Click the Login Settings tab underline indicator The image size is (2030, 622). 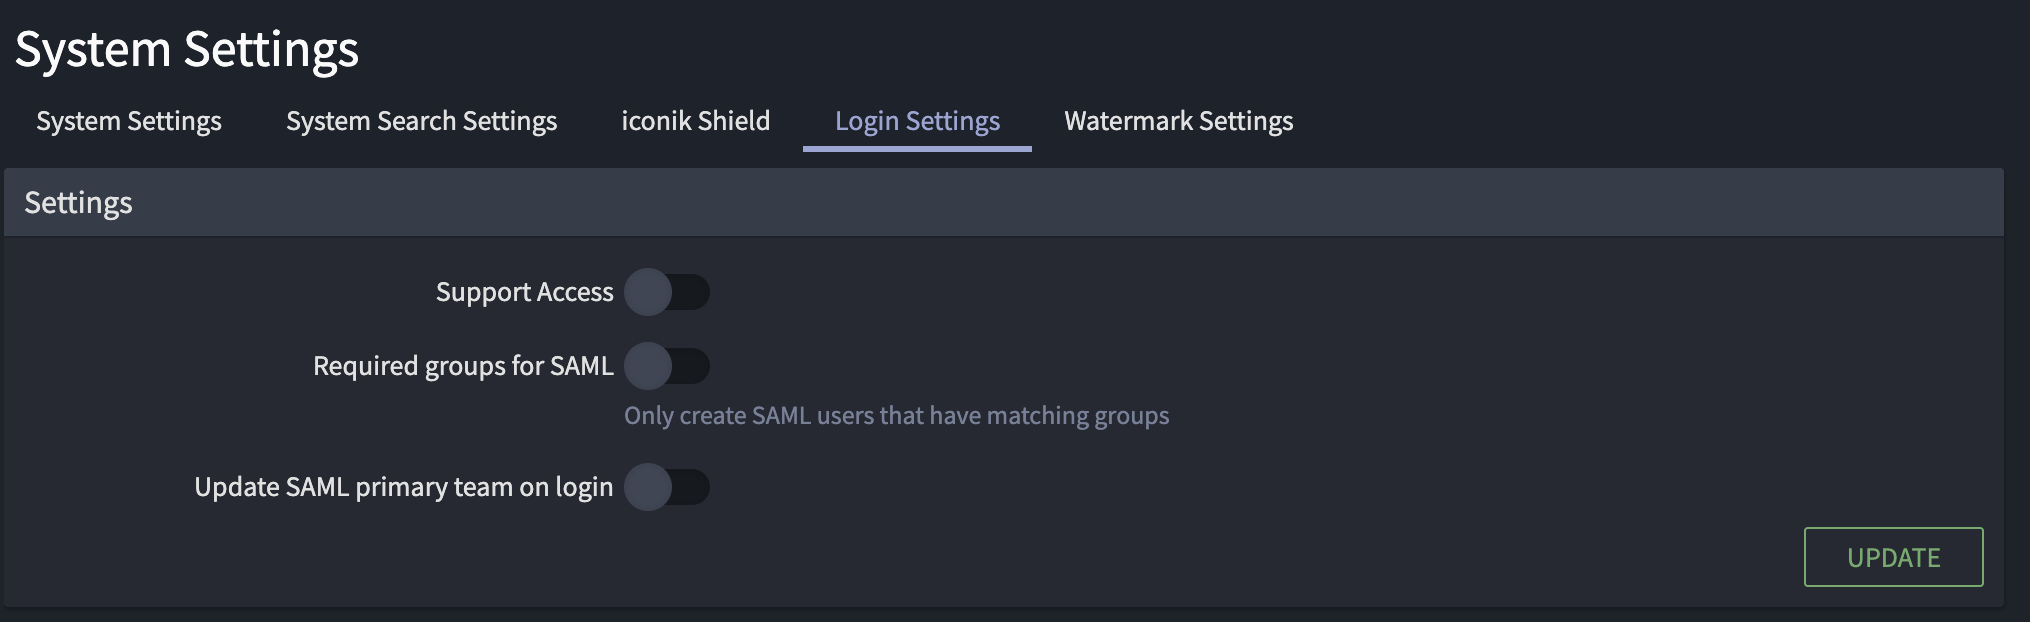click(917, 148)
